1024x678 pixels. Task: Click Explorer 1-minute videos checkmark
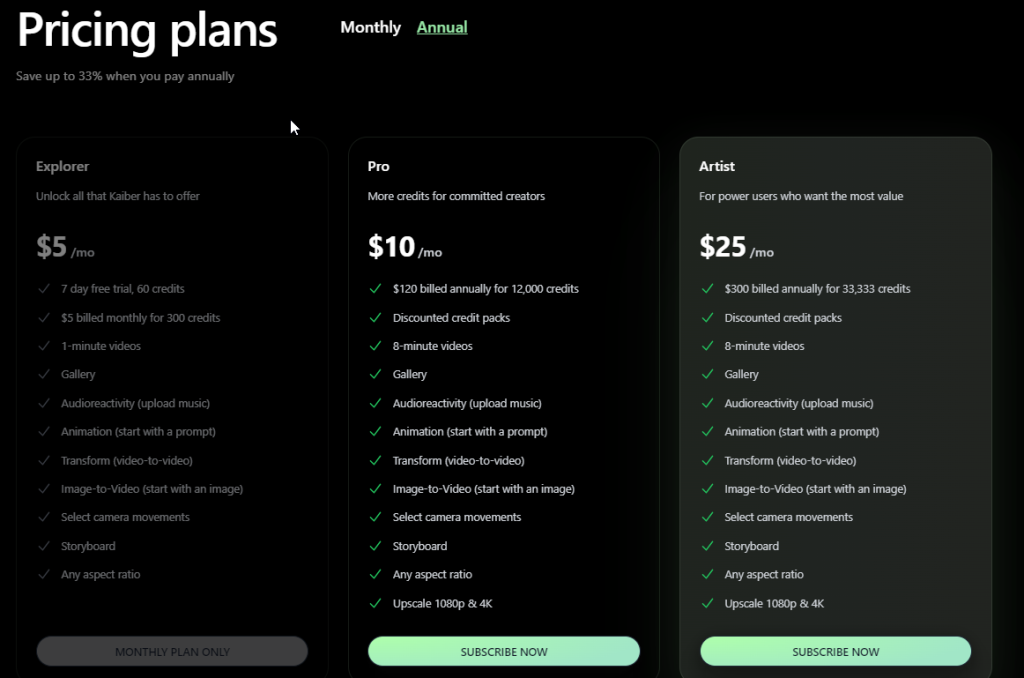[43, 346]
